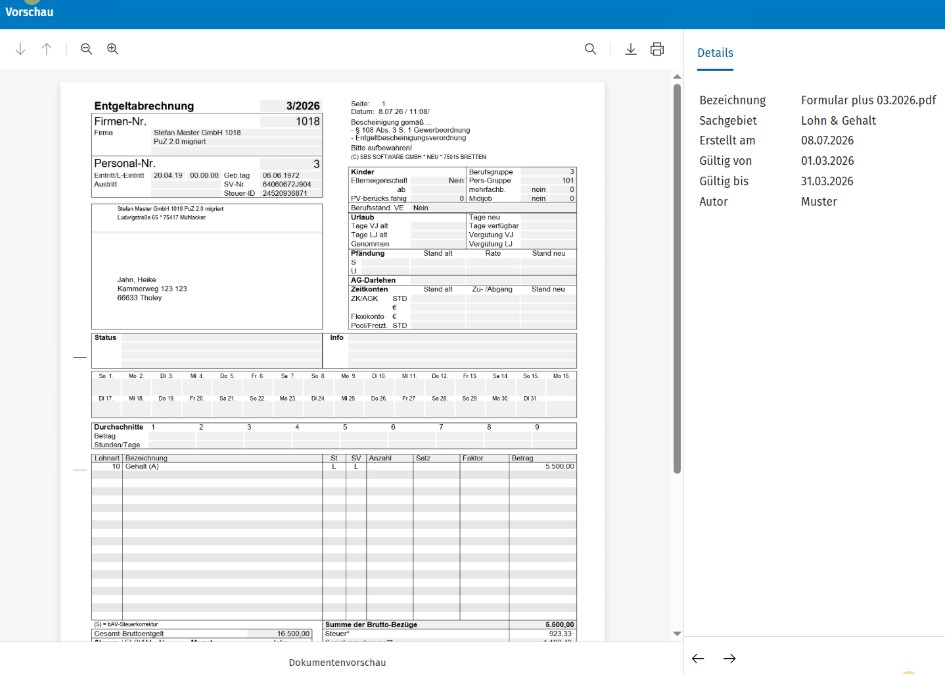Click the Entgeltabrechnung document page
The width and height of the screenshot is (945, 674).
coord(333,362)
